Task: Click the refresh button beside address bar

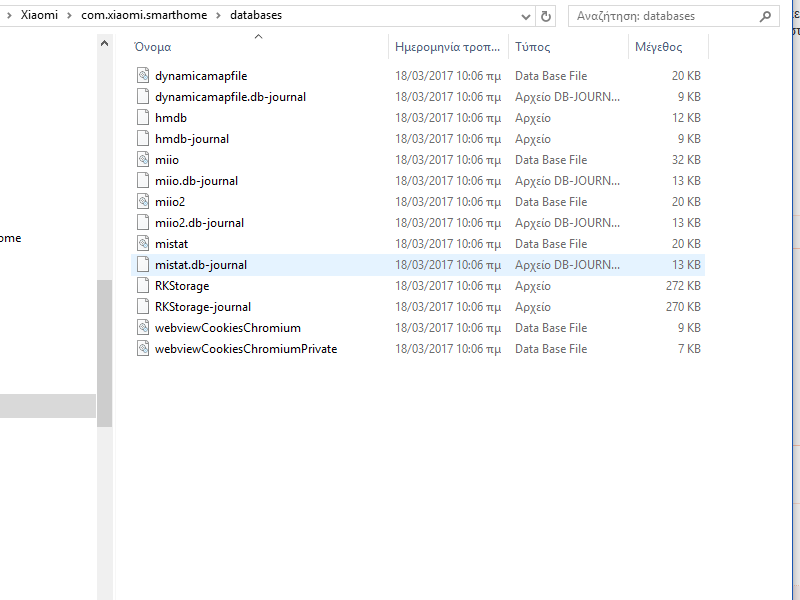Action: click(x=546, y=16)
